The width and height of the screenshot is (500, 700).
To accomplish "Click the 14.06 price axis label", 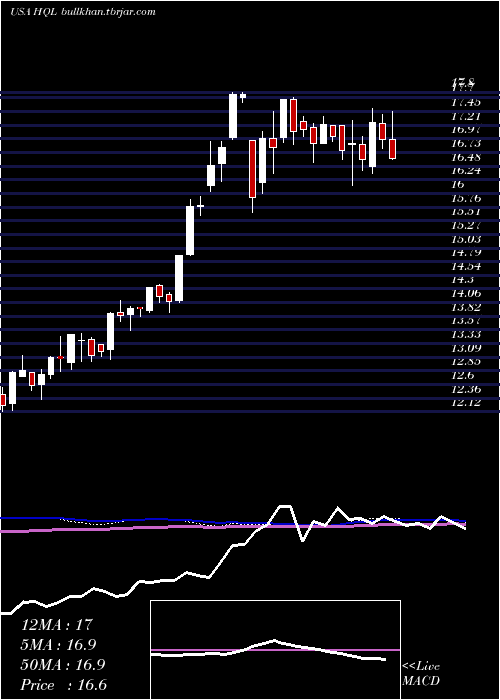I will pos(466,294).
